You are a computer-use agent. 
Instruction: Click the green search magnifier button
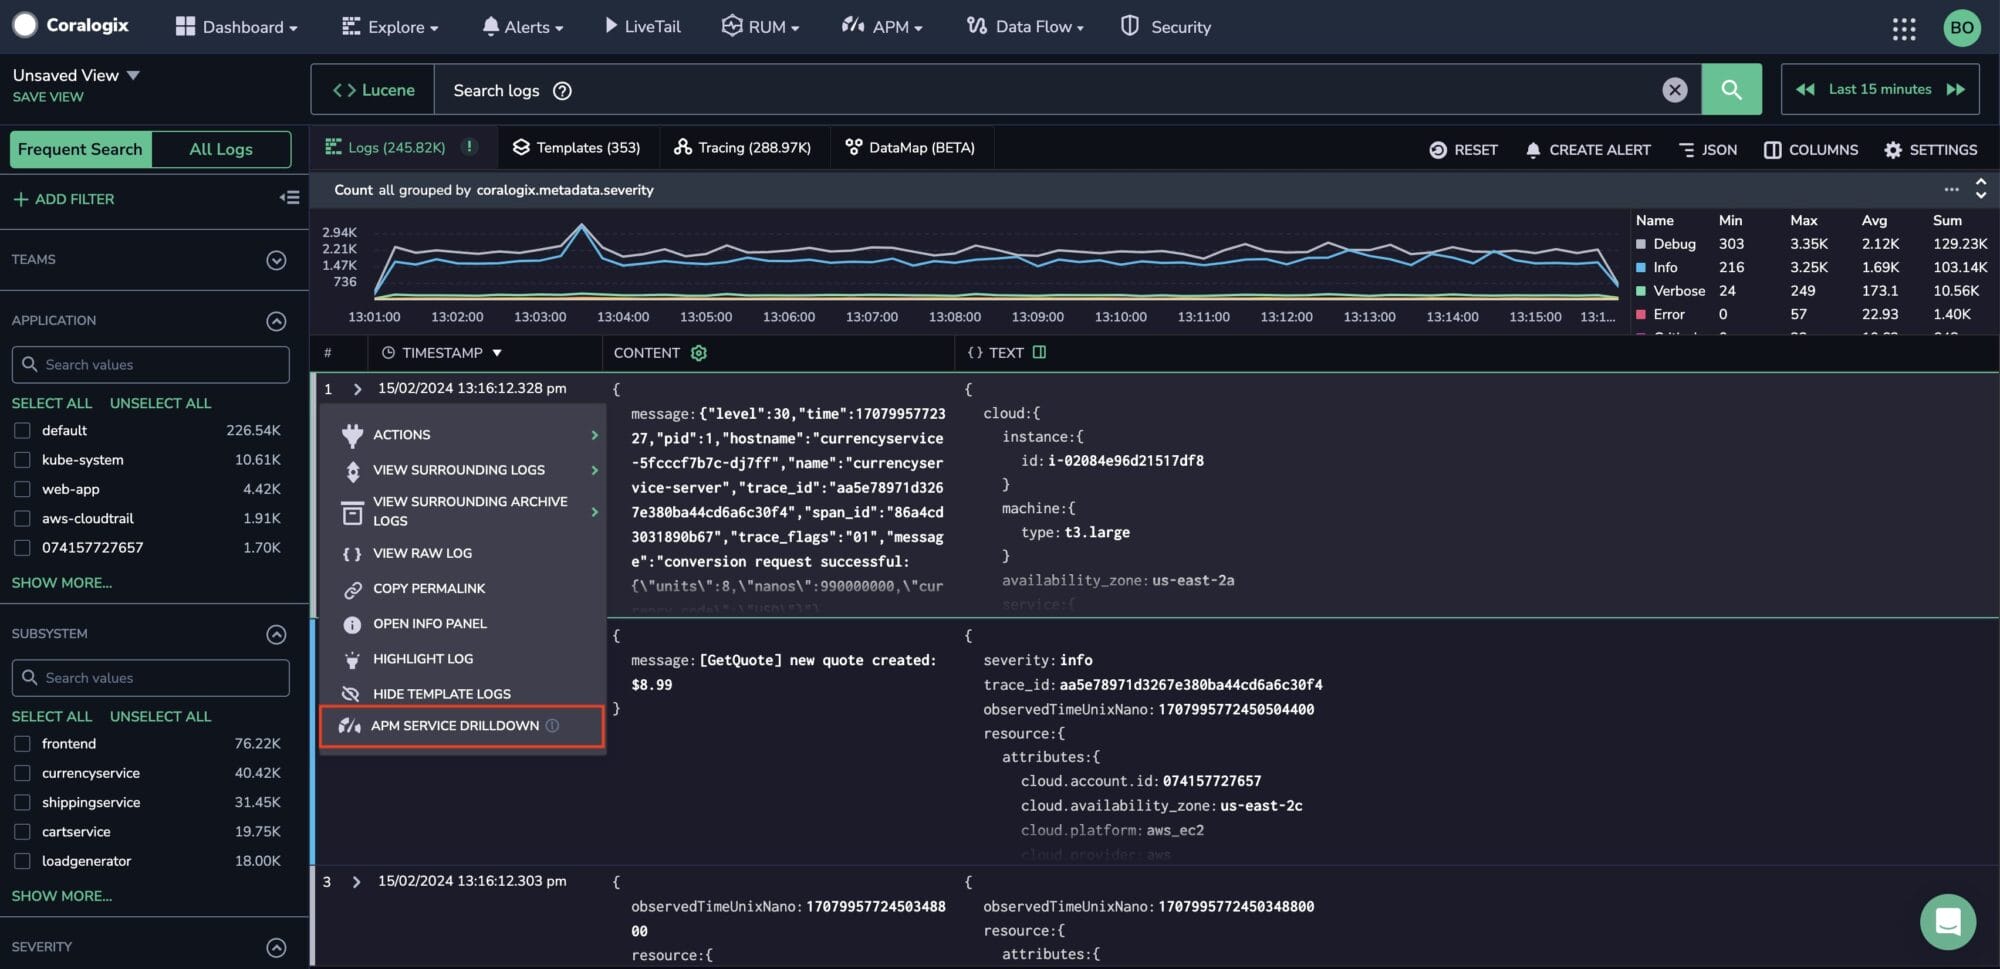click(x=1731, y=90)
